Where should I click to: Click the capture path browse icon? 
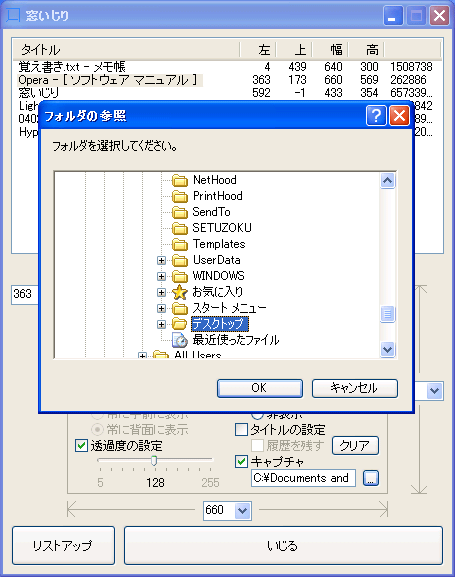pyautogui.click(x=371, y=478)
